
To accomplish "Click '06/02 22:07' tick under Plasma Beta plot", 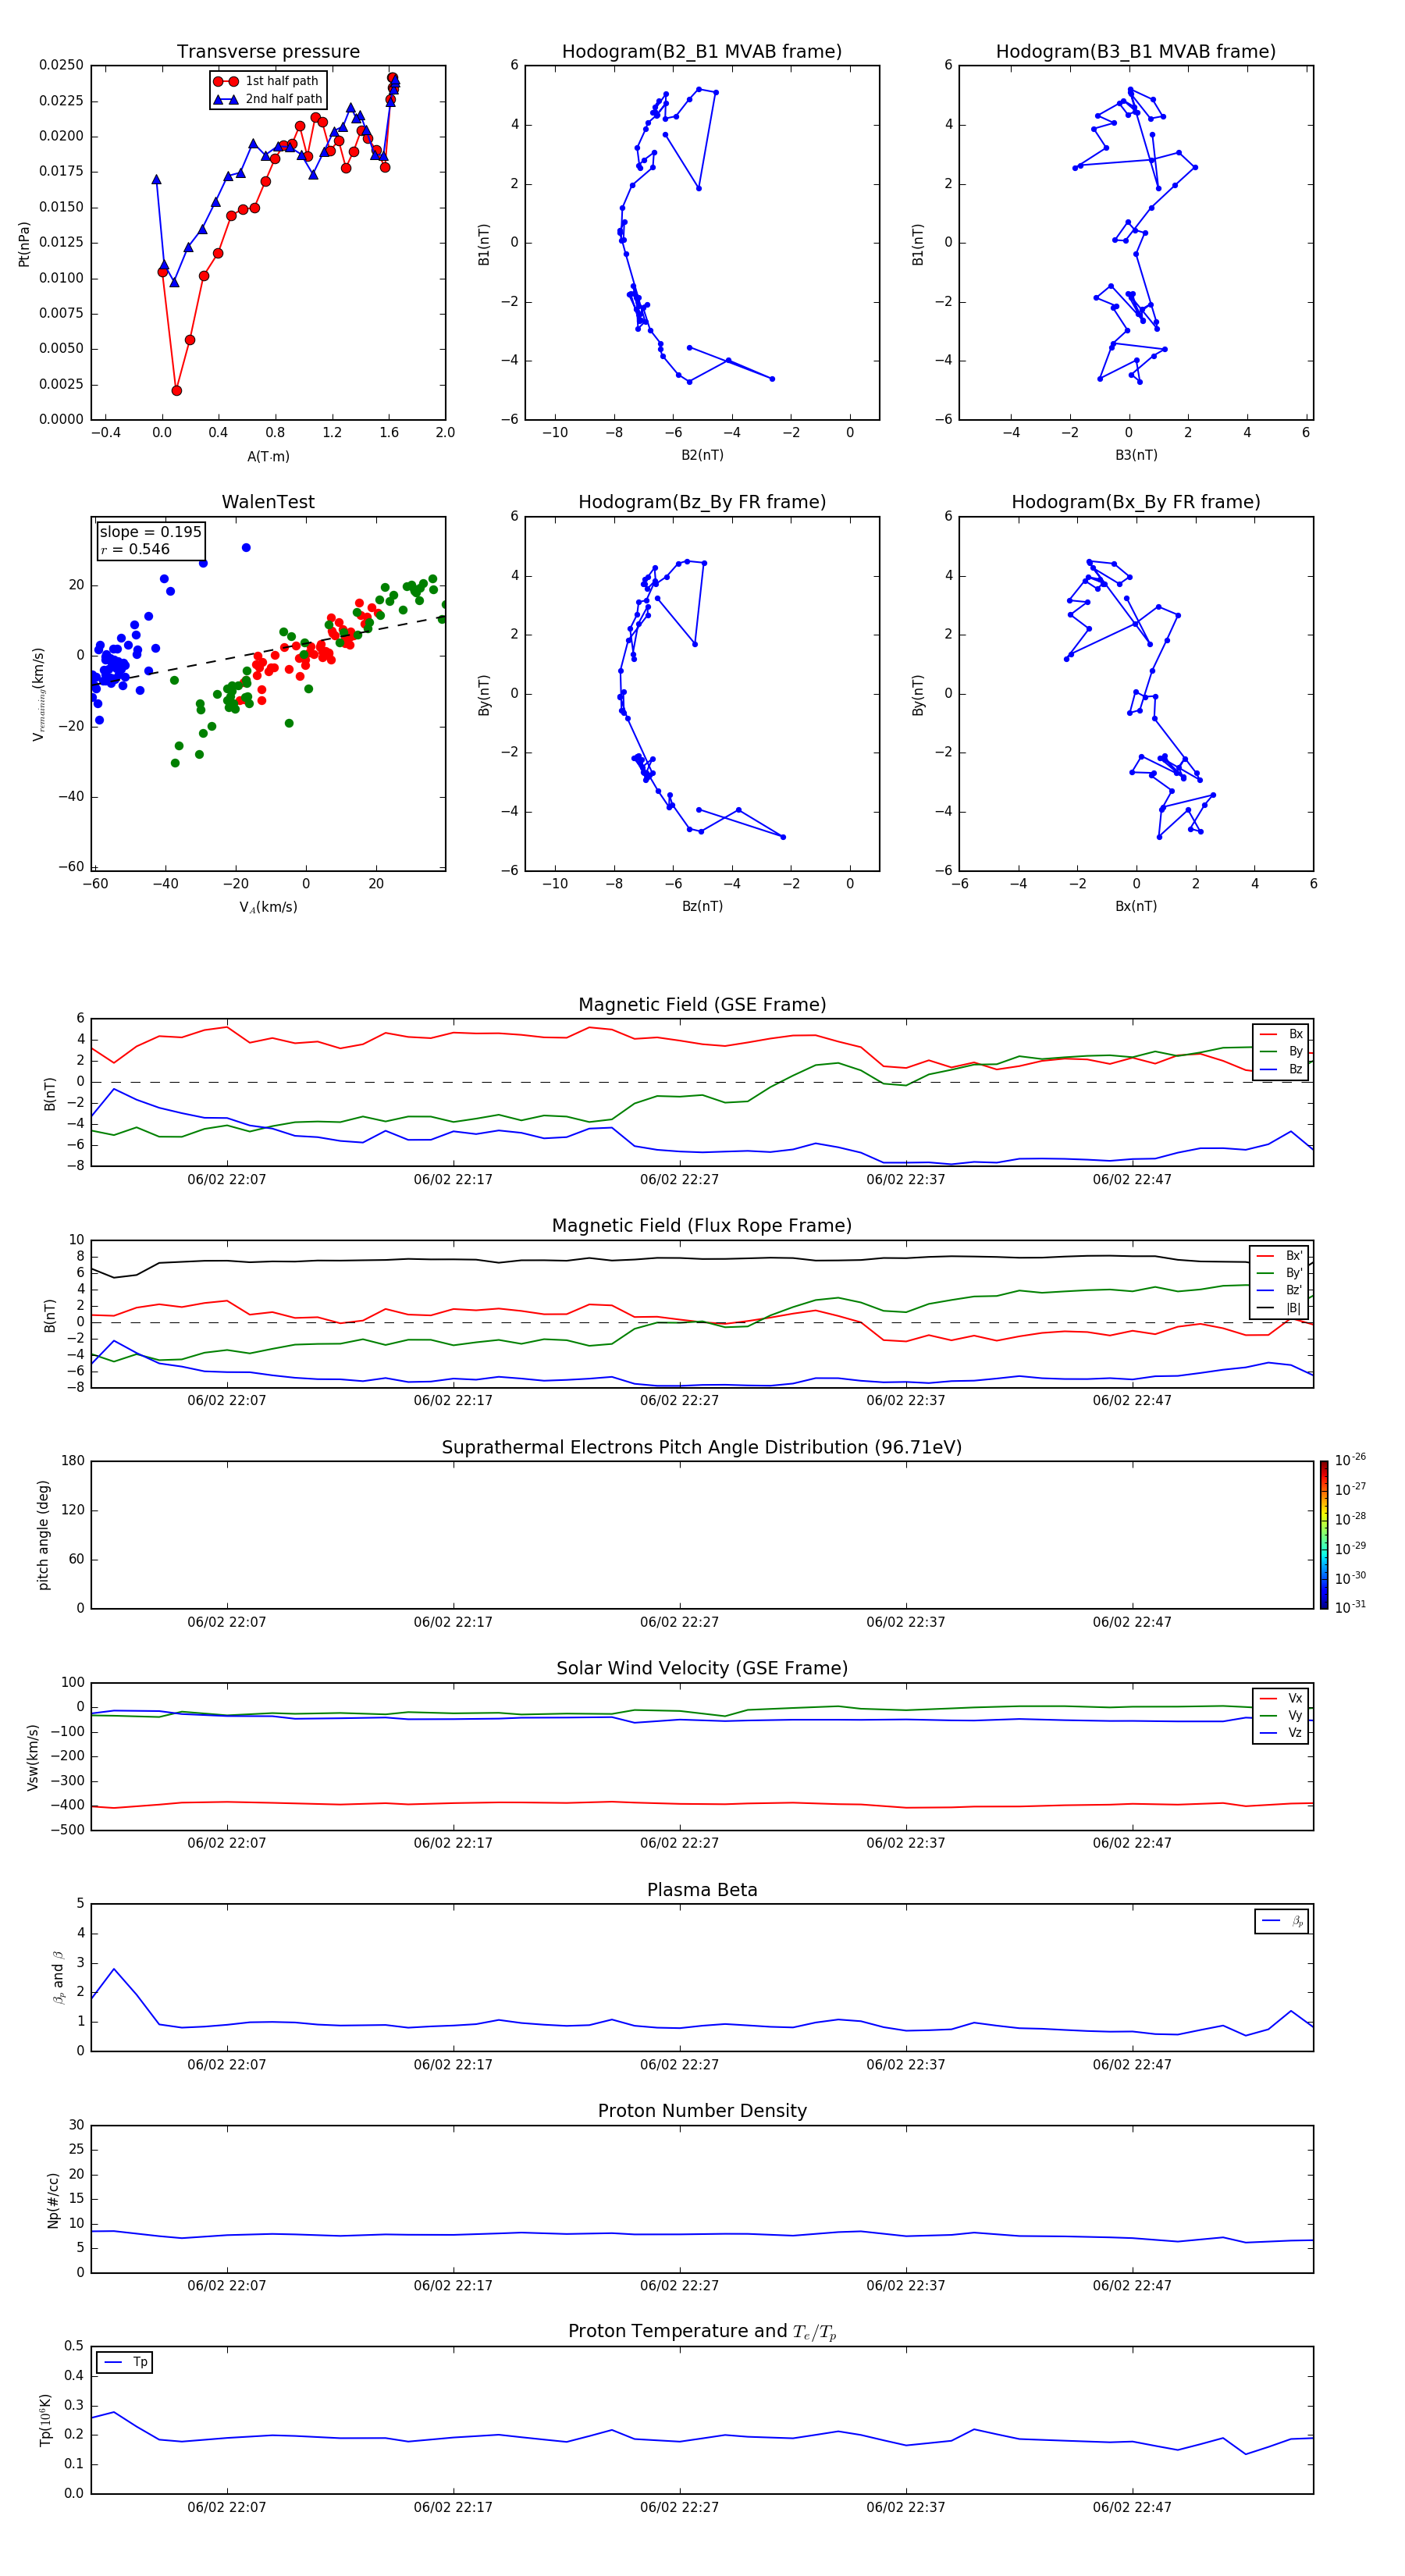I will 227,2064.
